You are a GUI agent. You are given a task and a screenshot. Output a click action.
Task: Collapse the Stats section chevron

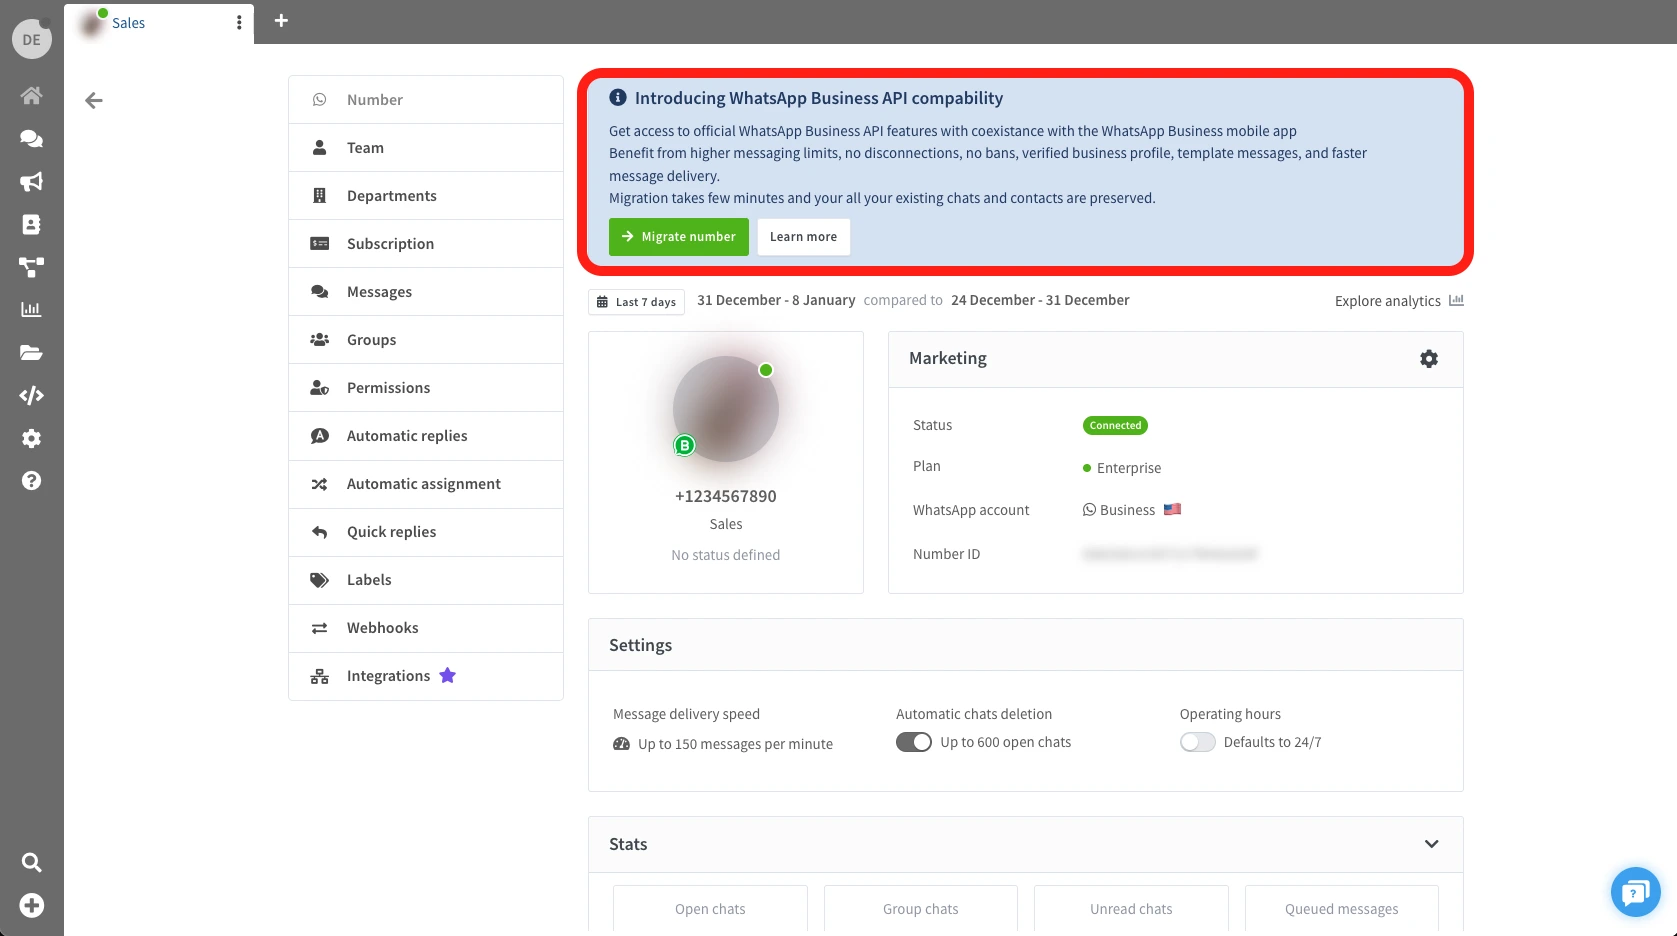point(1431,843)
